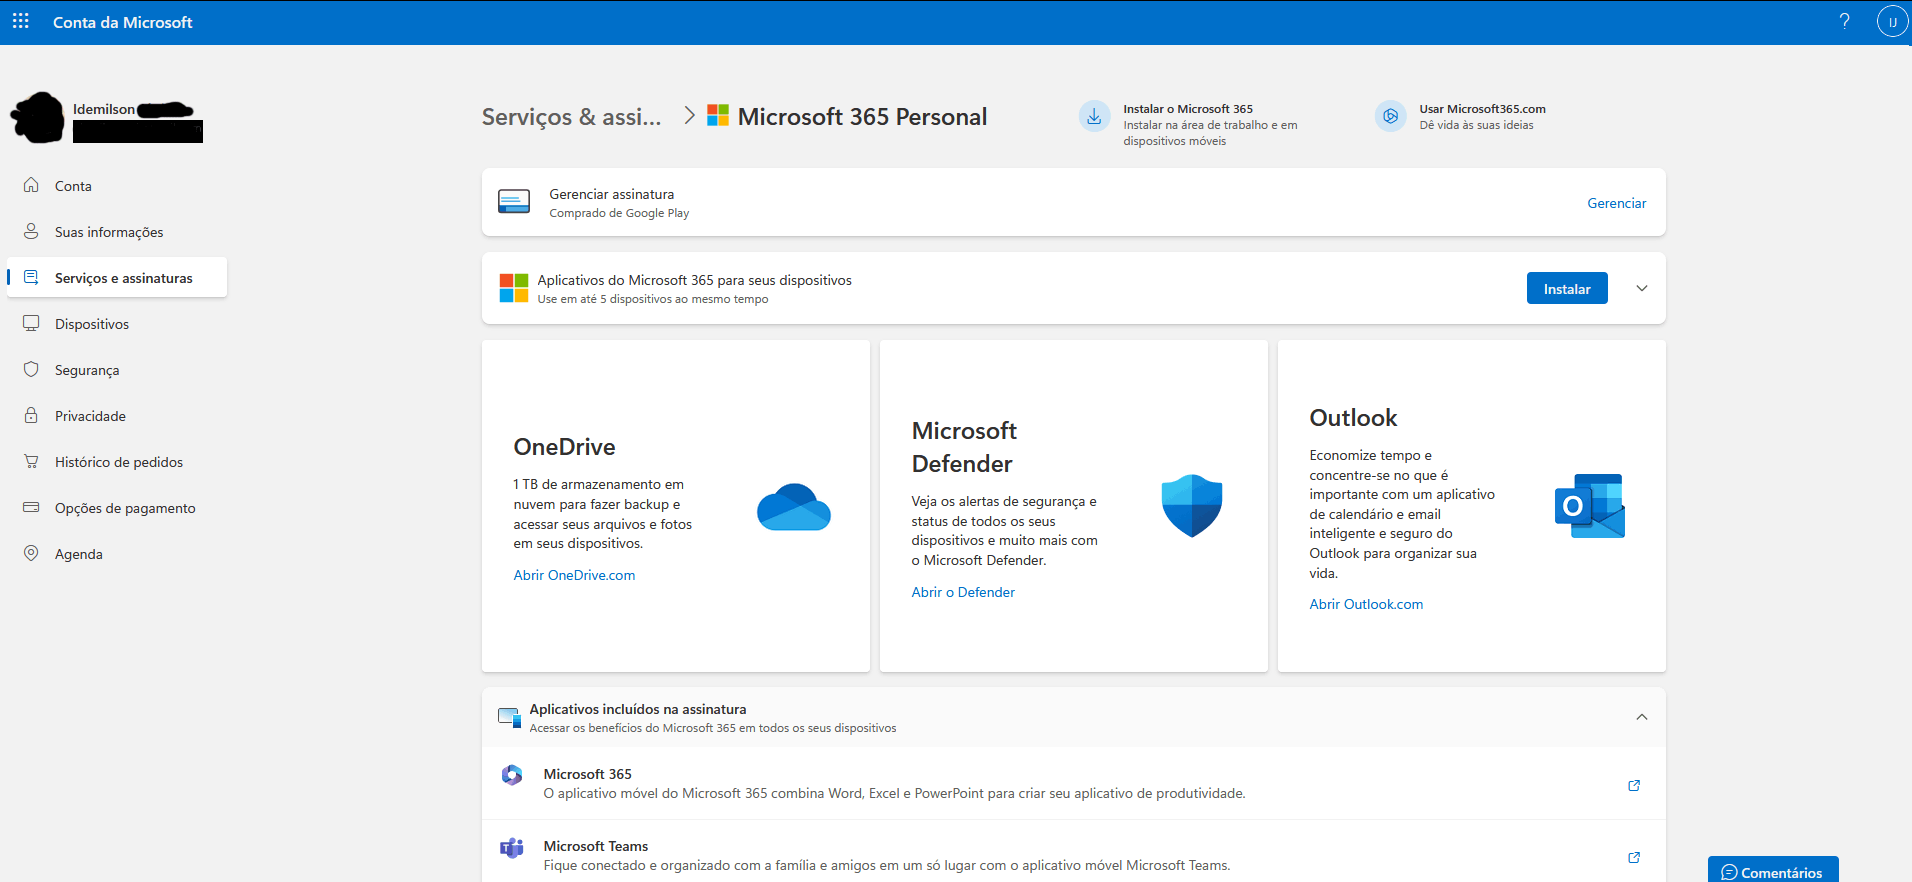Viewport: 1912px width, 882px height.
Task: Click the help question mark icon
Action: tap(1844, 21)
